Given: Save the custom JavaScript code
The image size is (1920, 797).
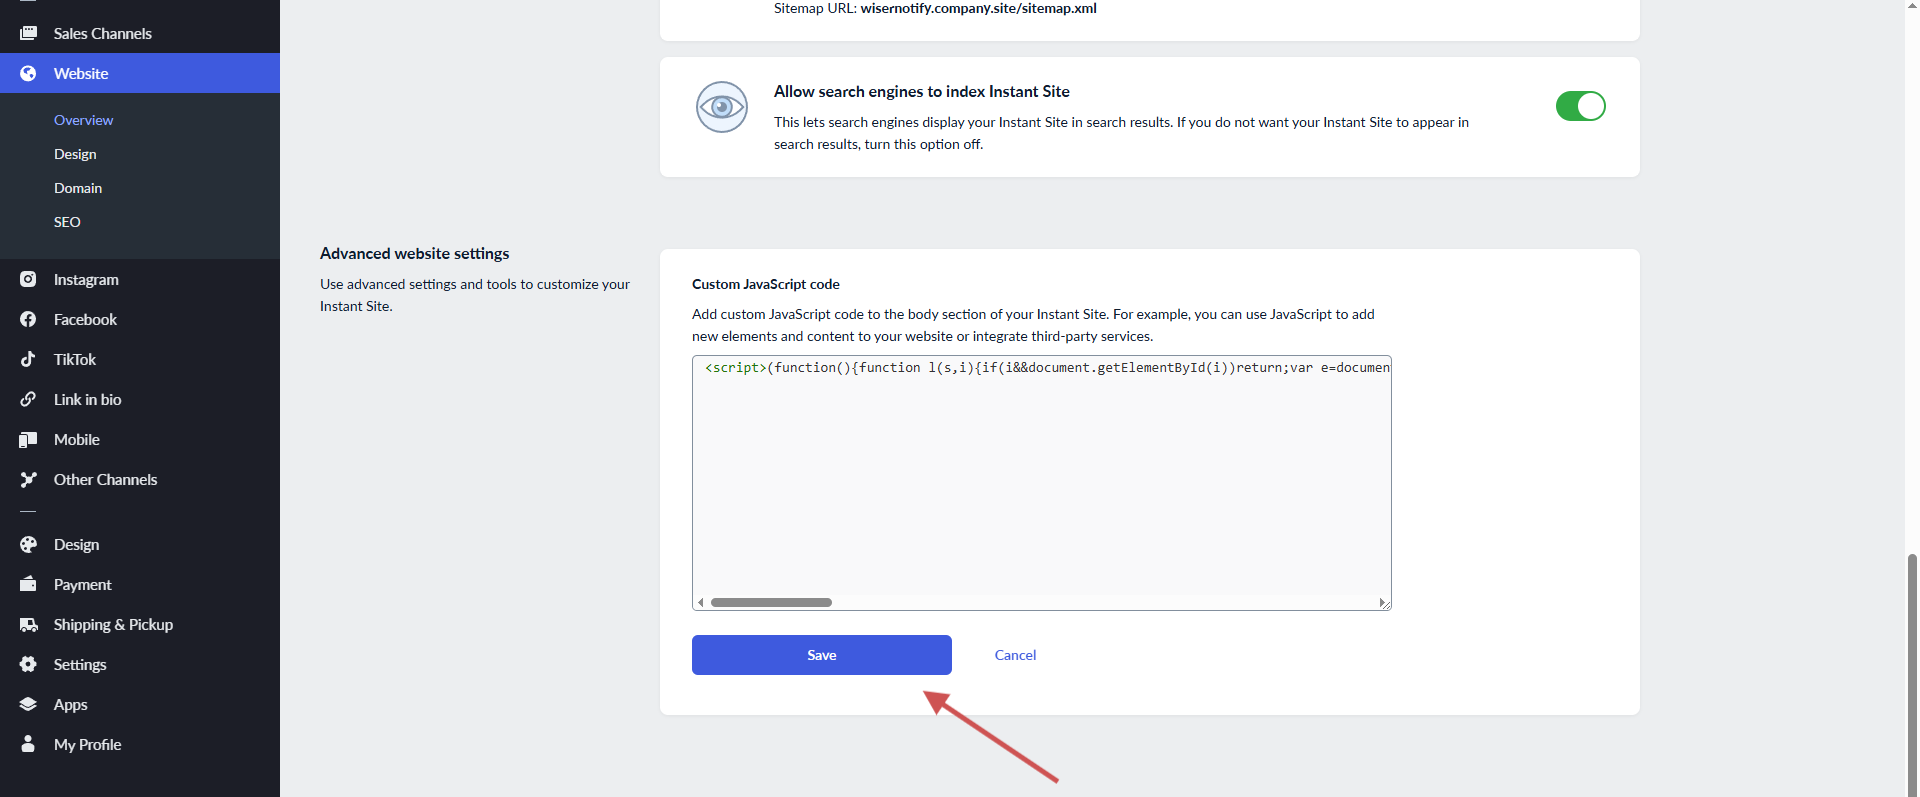Looking at the screenshot, I should 821,655.
